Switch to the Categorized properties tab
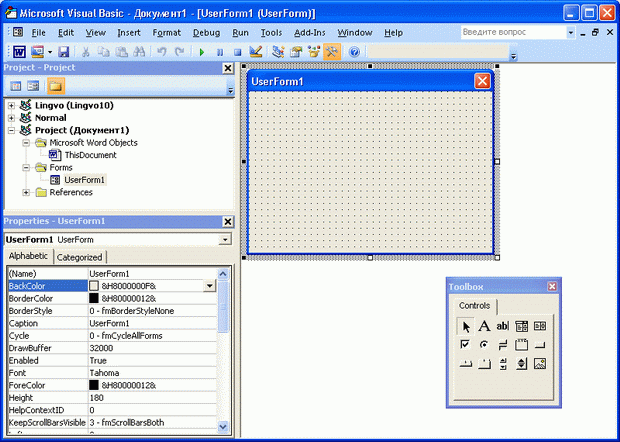 coord(79,257)
